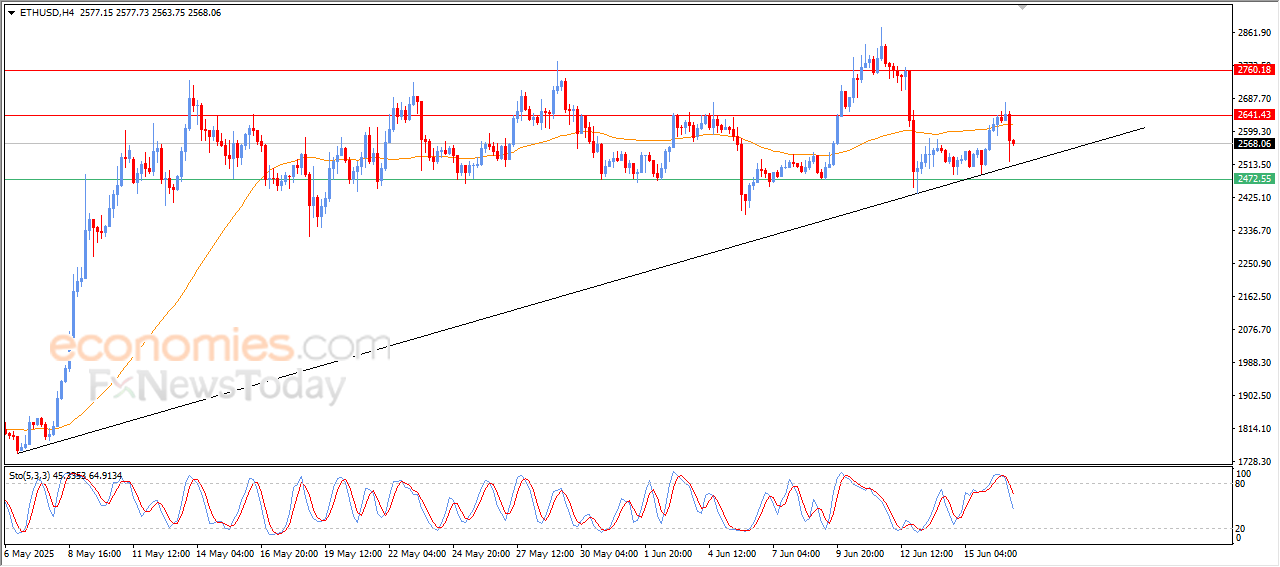Select the green 2472.55 support level label

click(x=1254, y=179)
